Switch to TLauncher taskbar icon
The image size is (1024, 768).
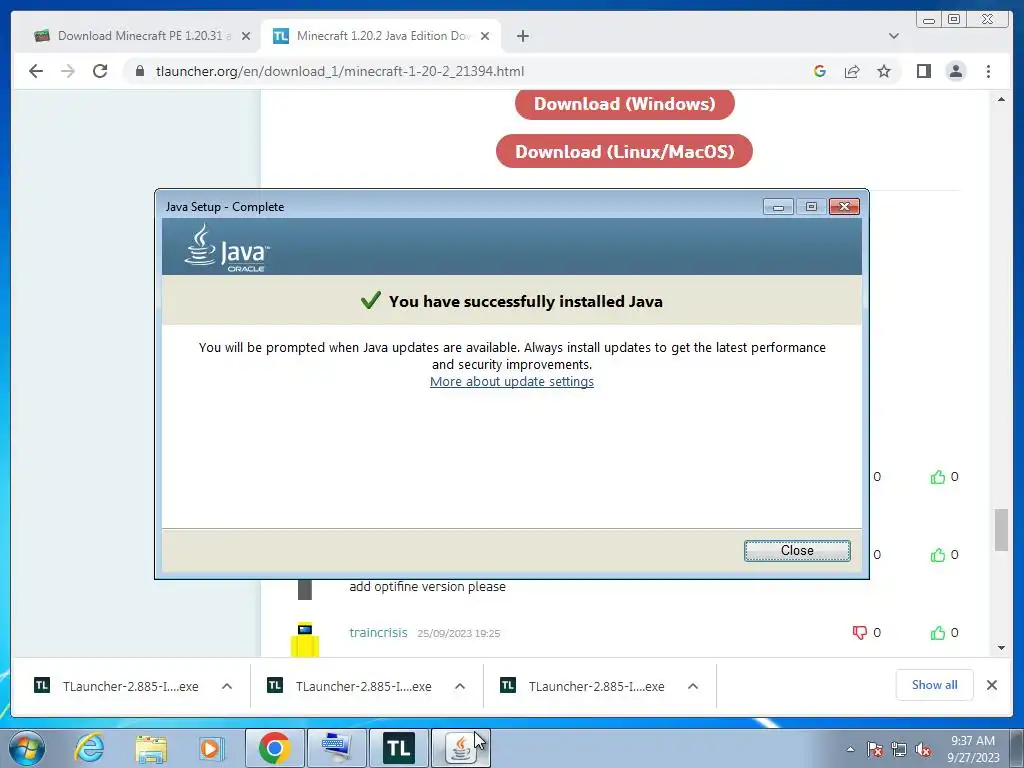pyautogui.click(x=398, y=748)
